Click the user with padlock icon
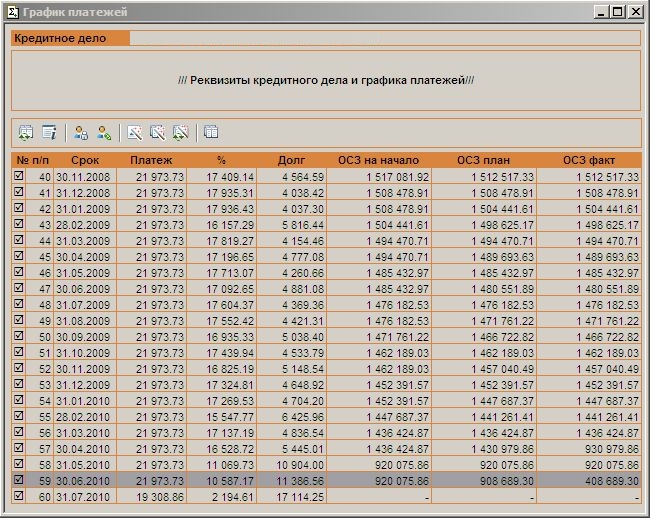Image resolution: width=650 pixels, height=518 pixels. pos(81,132)
